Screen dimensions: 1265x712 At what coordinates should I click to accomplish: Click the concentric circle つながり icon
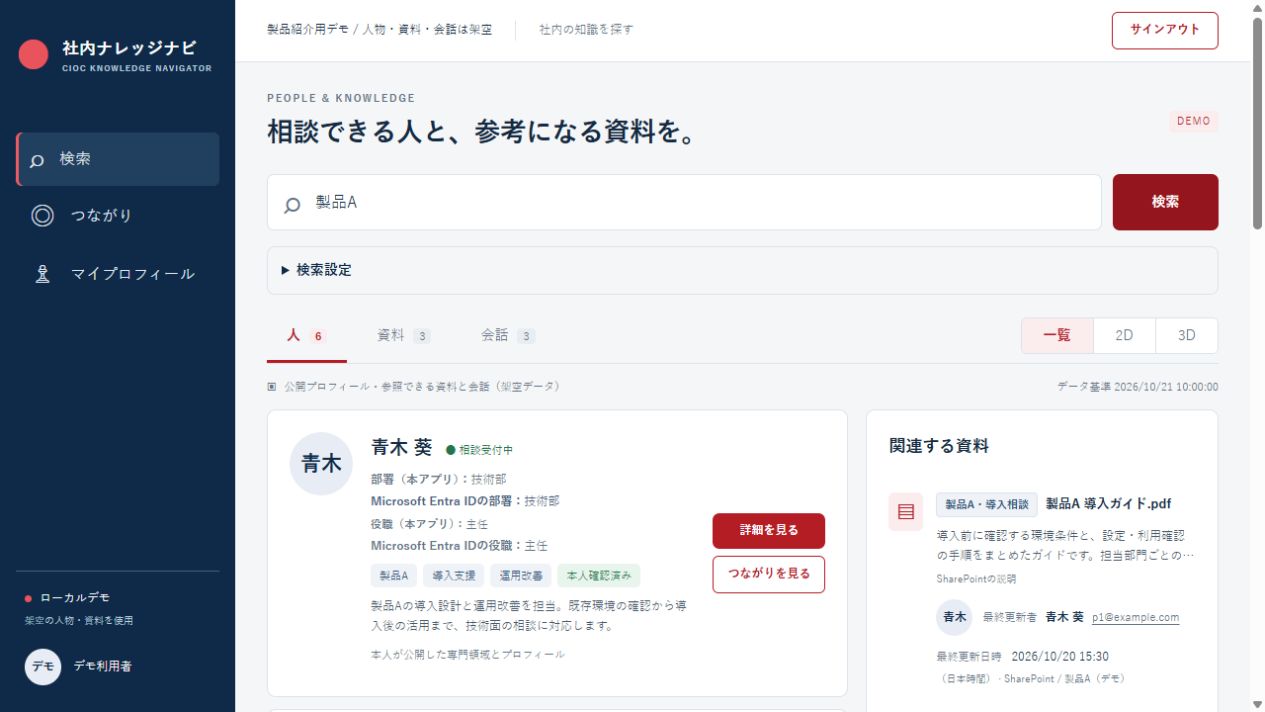pos(42,216)
